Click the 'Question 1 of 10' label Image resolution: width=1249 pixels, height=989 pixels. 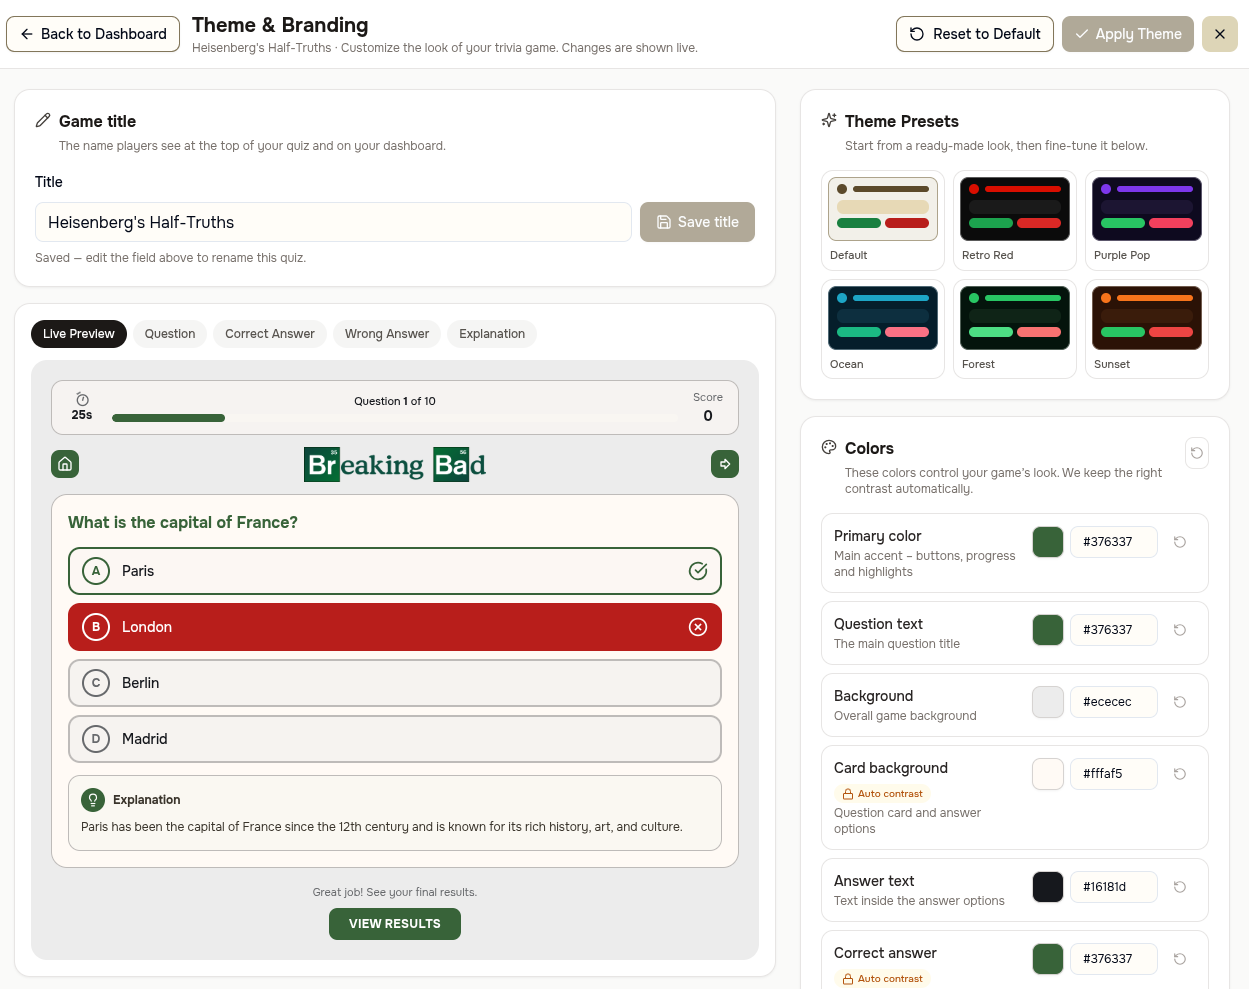395,401
